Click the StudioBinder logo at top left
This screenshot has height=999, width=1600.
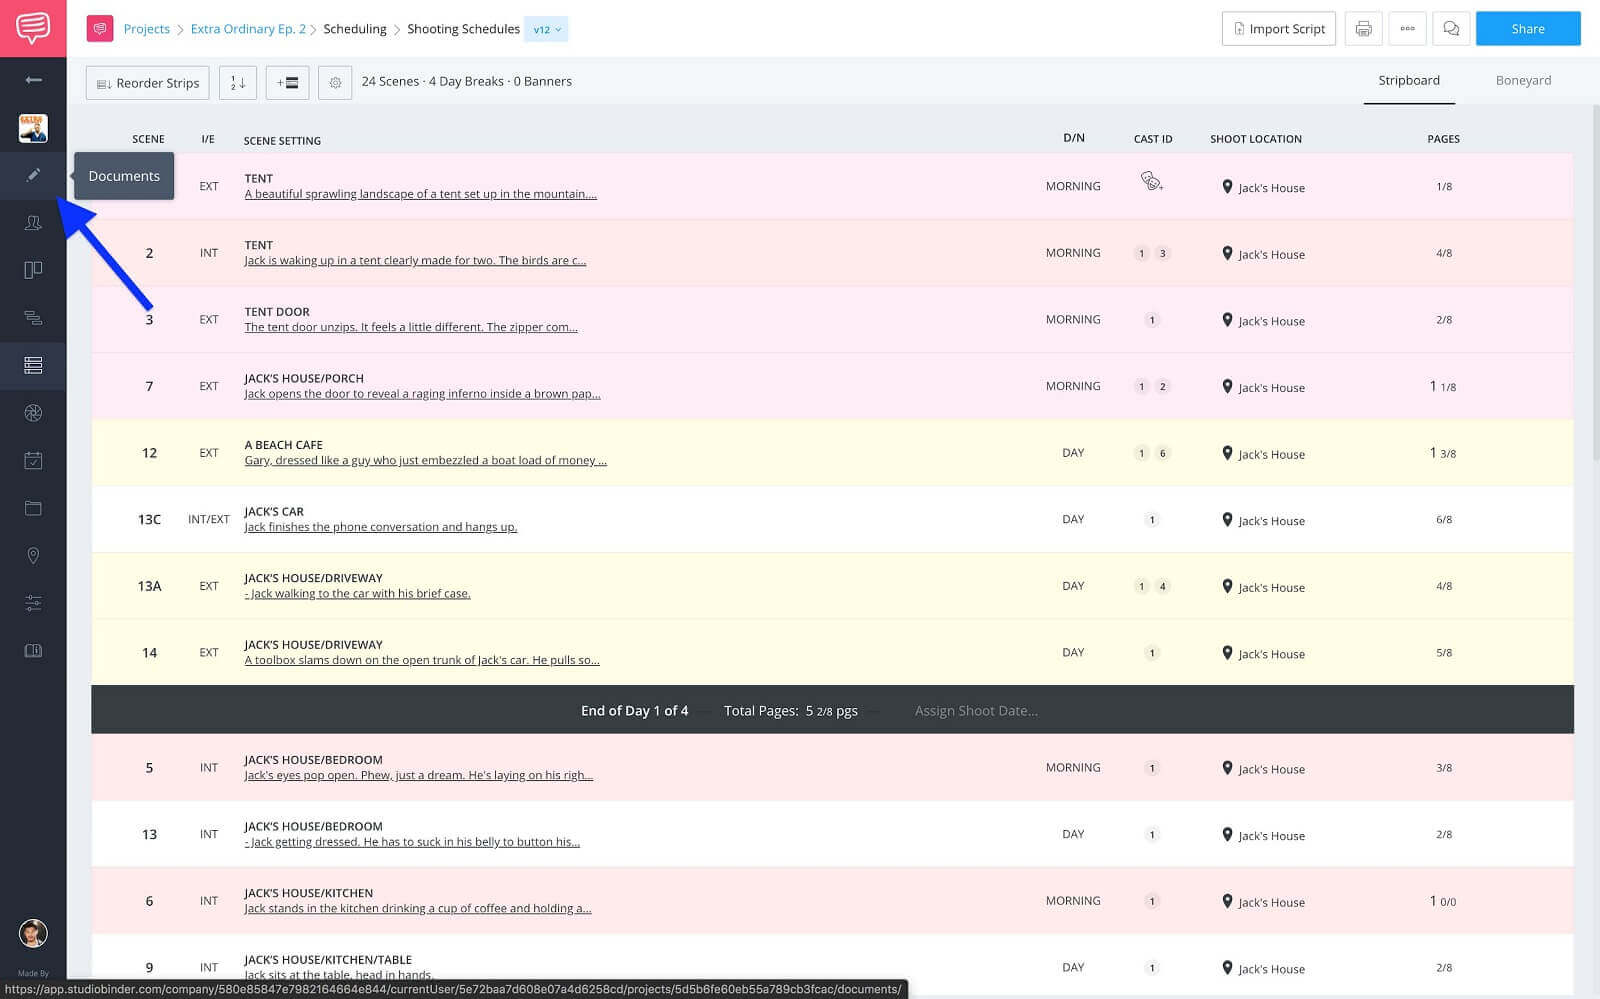pyautogui.click(x=33, y=28)
